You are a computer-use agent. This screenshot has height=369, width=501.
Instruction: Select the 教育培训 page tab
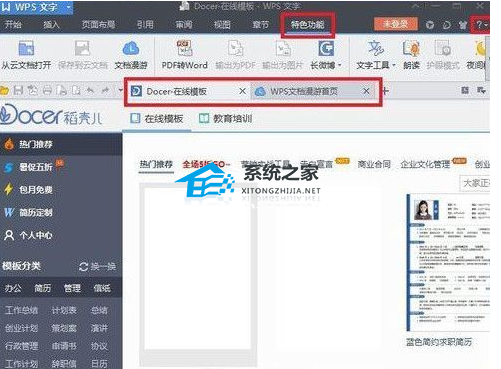pos(226,118)
